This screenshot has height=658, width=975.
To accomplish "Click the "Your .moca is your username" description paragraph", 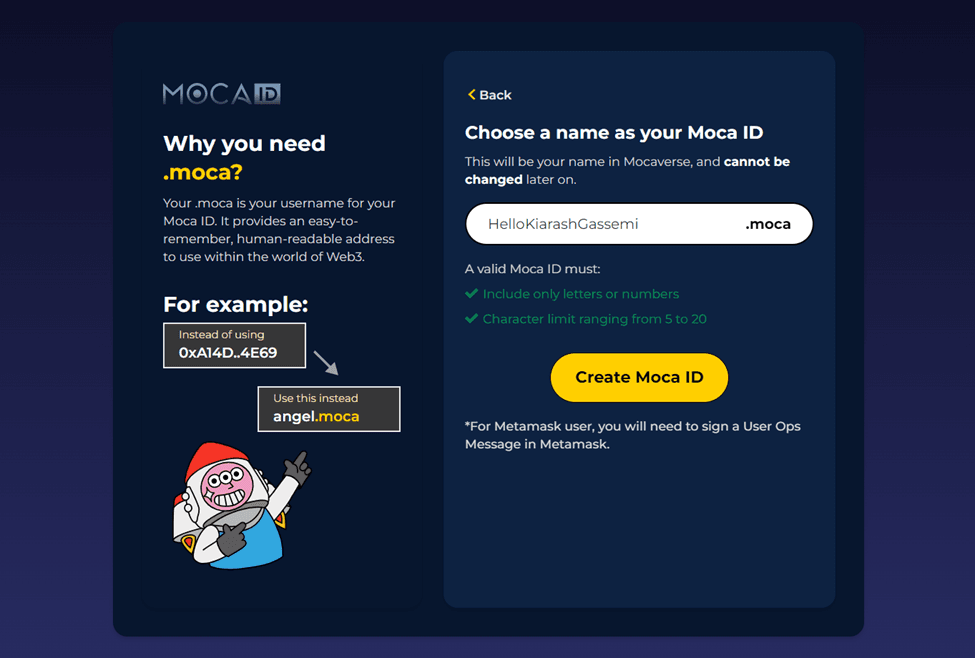I will point(279,230).
